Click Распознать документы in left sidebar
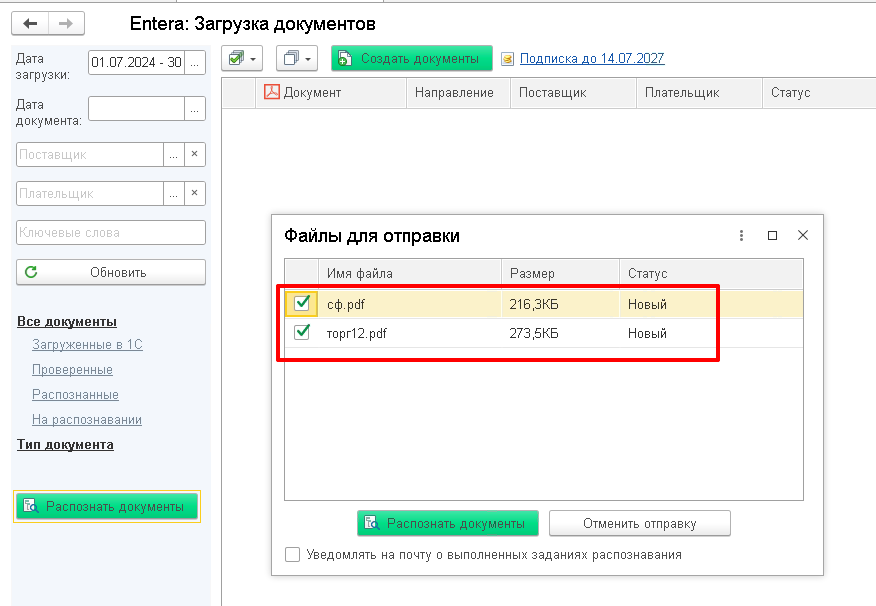The image size is (876, 606). [x=107, y=507]
